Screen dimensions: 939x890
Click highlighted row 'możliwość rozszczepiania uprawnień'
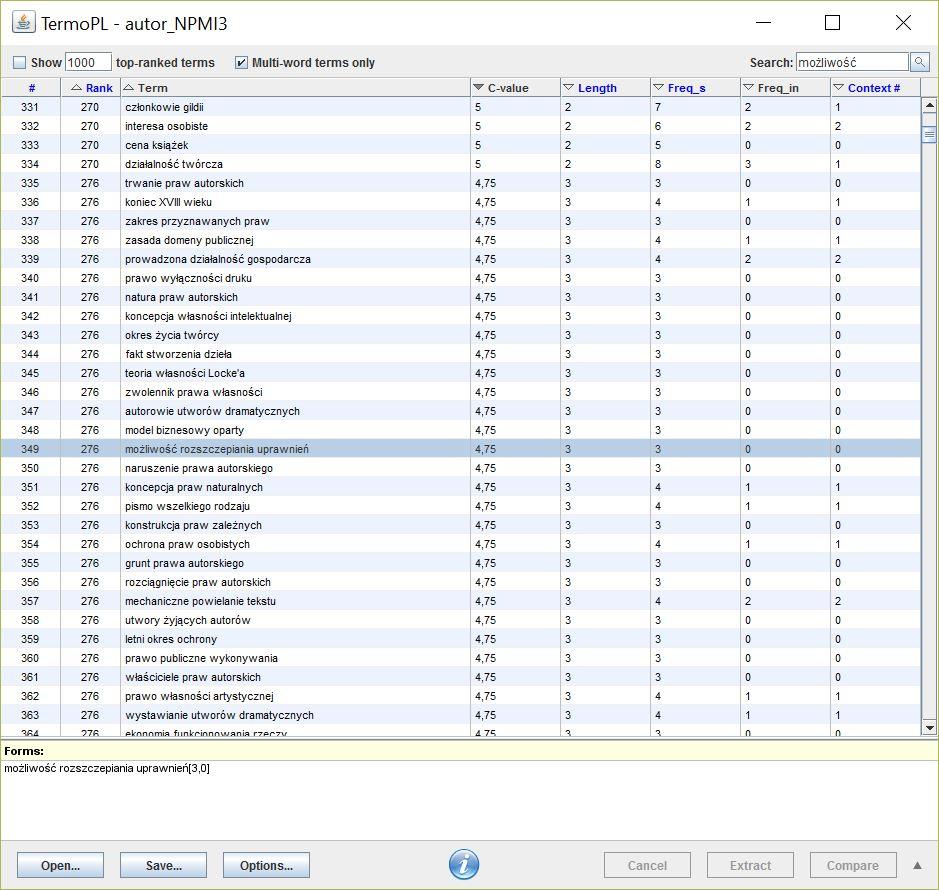(x=461, y=449)
